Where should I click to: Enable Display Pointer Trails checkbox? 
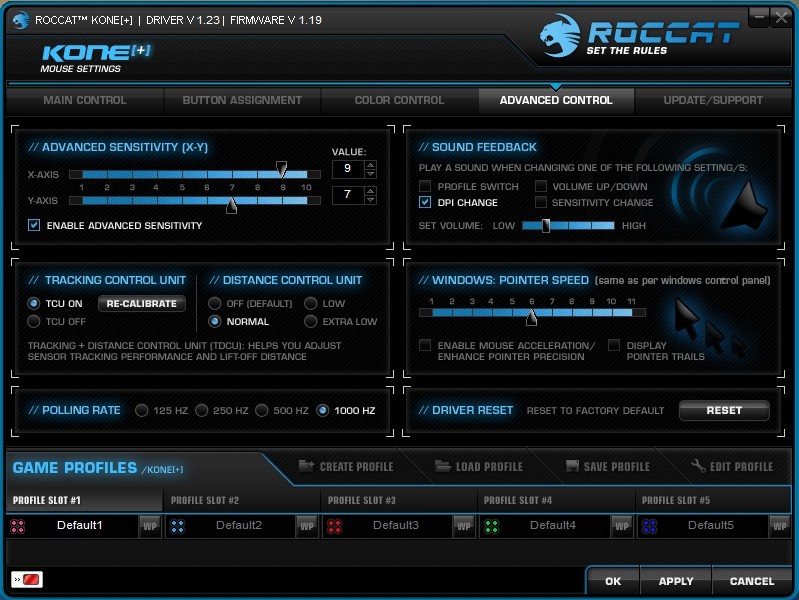pos(614,345)
